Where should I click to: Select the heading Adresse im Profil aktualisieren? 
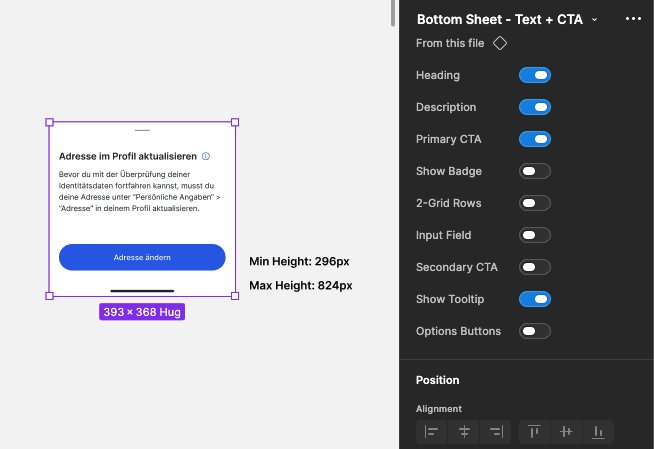[x=128, y=156]
